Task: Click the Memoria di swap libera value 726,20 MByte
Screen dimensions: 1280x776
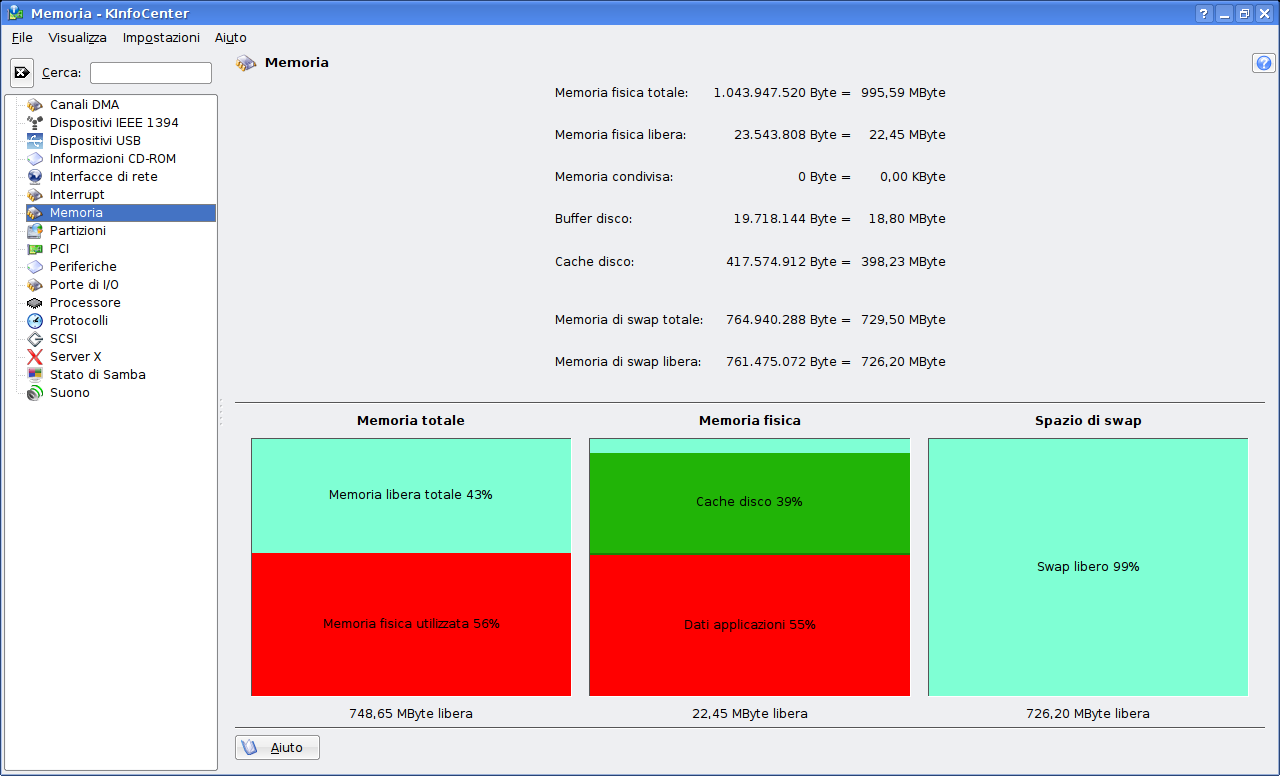Action: click(903, 362)
